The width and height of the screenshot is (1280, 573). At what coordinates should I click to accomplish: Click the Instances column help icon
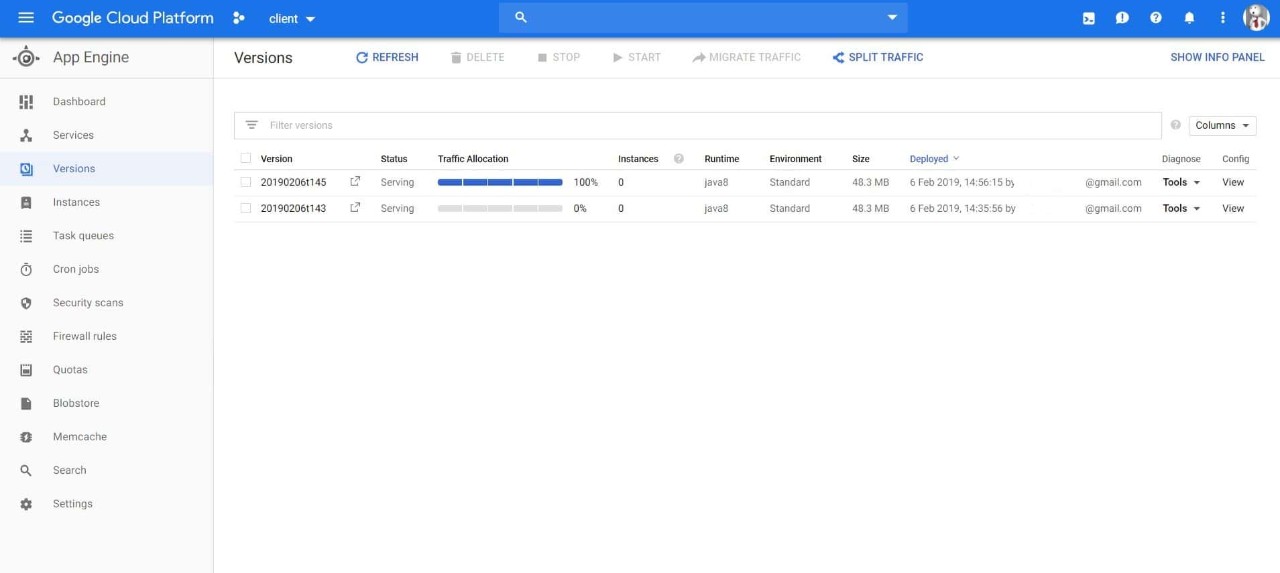pos(679,159)
